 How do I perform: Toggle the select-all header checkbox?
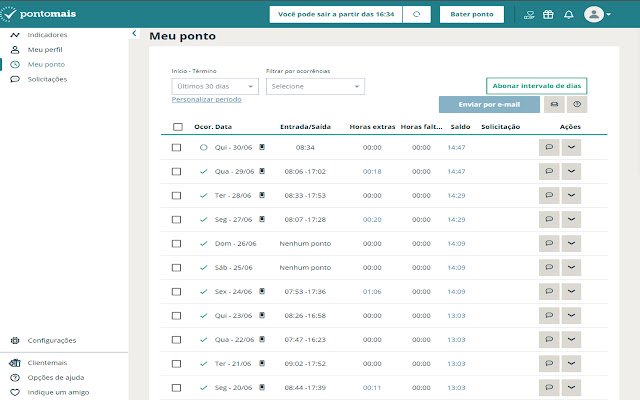[178, 127]
